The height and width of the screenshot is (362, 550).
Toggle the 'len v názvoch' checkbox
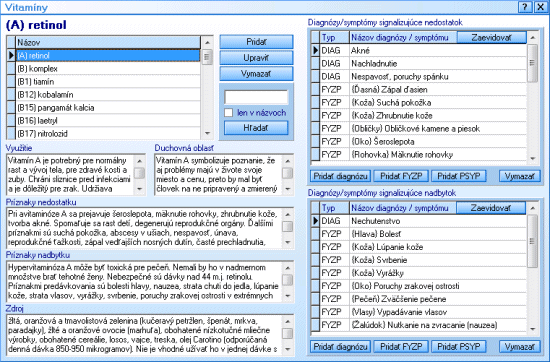coord(229,113)
